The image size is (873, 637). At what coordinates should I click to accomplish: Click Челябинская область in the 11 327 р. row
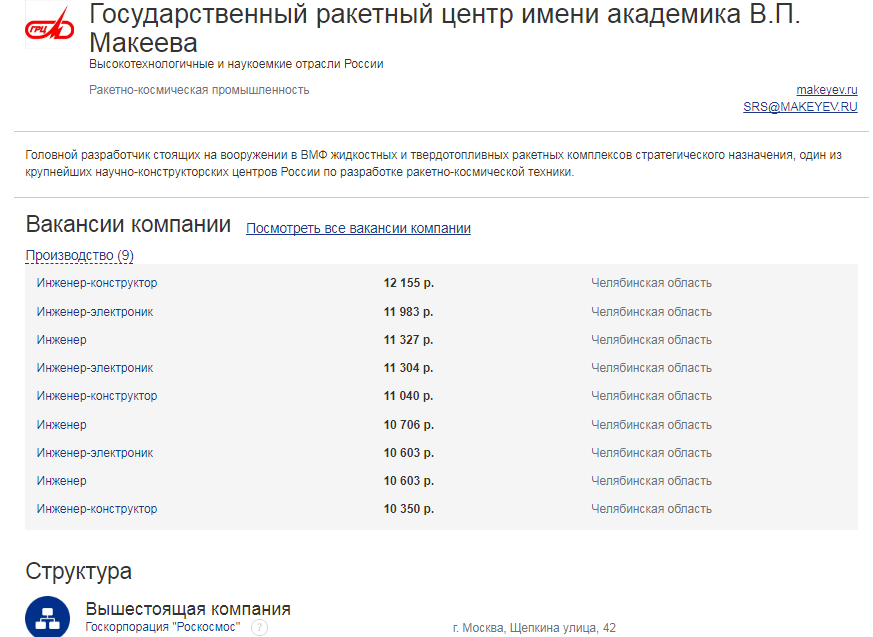651,340
